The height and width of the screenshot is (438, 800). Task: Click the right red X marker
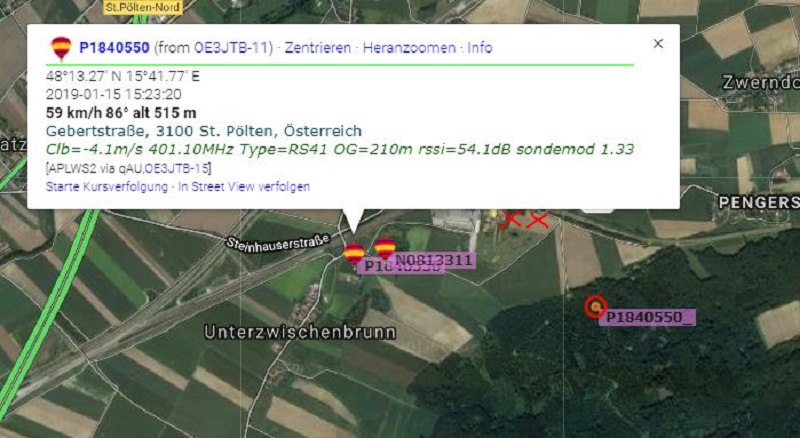pyautogui.click(x=537, y=220)
